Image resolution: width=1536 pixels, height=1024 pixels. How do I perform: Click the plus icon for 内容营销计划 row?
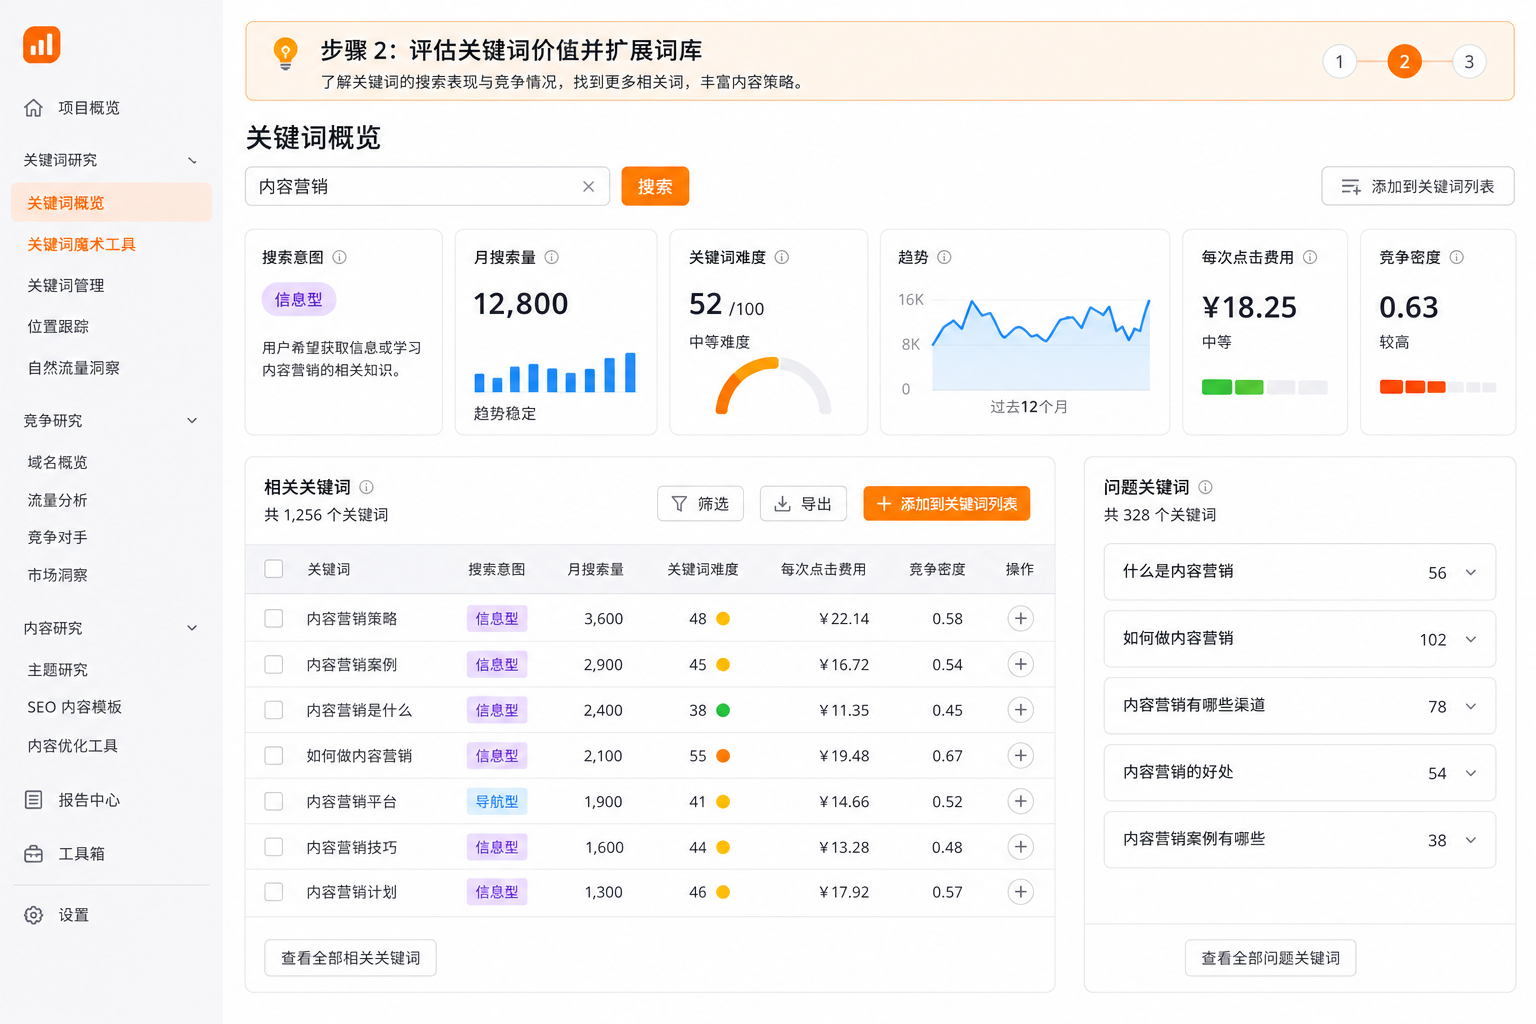[1020, 892]
